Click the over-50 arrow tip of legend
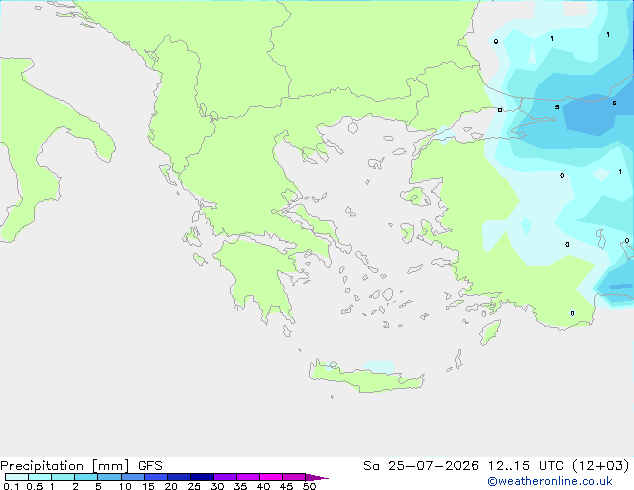634x490 pixels. [x=317, y=477]
